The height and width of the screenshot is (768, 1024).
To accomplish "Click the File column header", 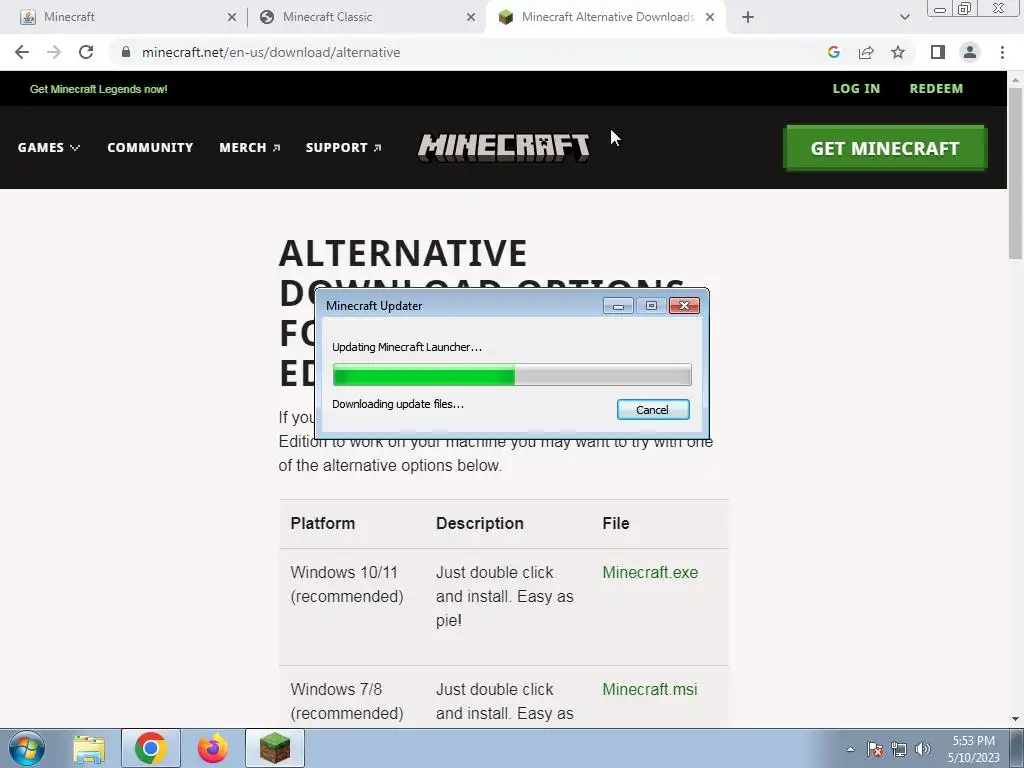I will [616, 523].
